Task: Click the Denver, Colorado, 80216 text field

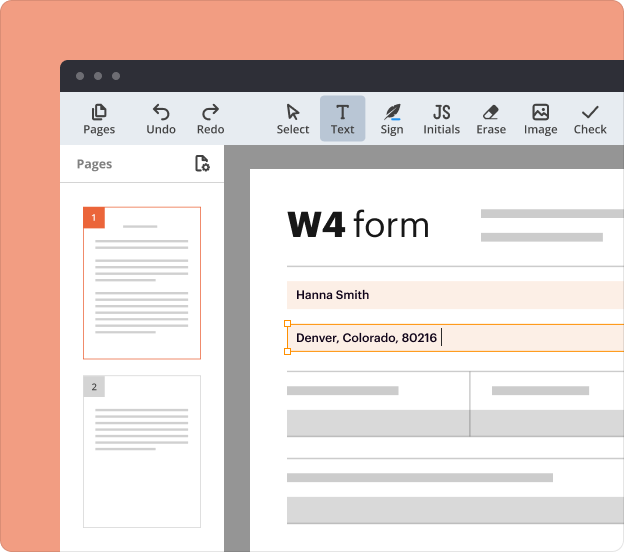Action: point(455,338)
